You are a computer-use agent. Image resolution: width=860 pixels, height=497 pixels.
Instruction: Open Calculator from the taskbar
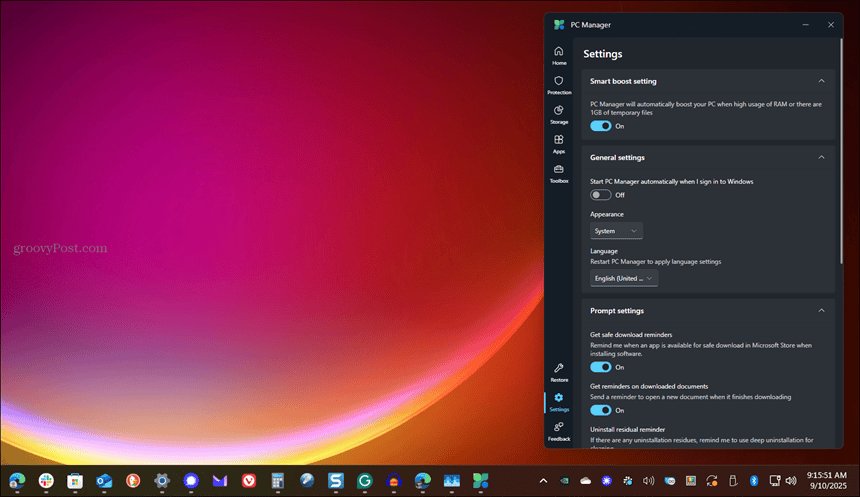278,481
